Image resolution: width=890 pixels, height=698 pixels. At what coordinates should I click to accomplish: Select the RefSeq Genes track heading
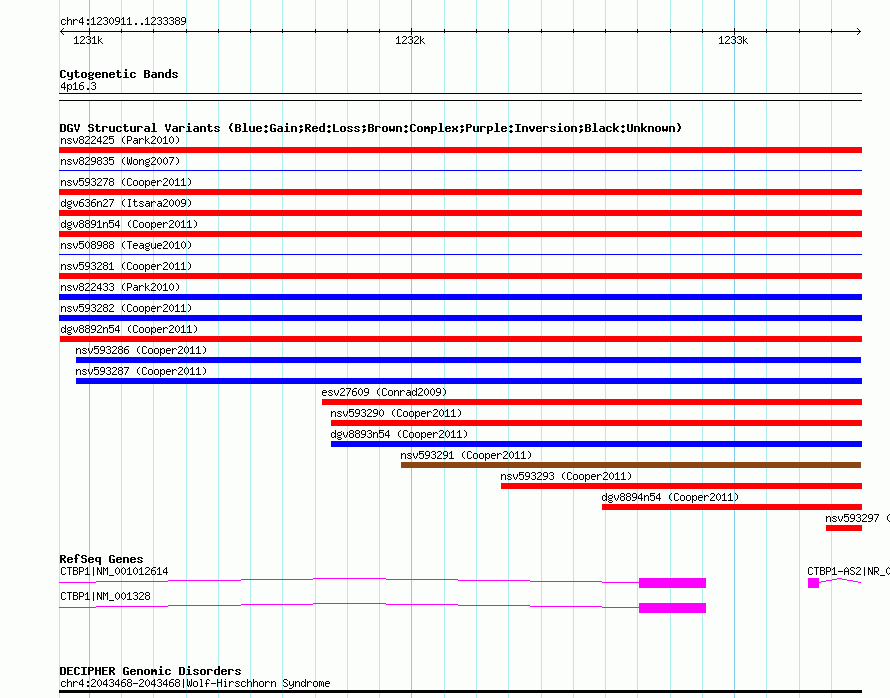pyautogui.click(x=102, y=559)
